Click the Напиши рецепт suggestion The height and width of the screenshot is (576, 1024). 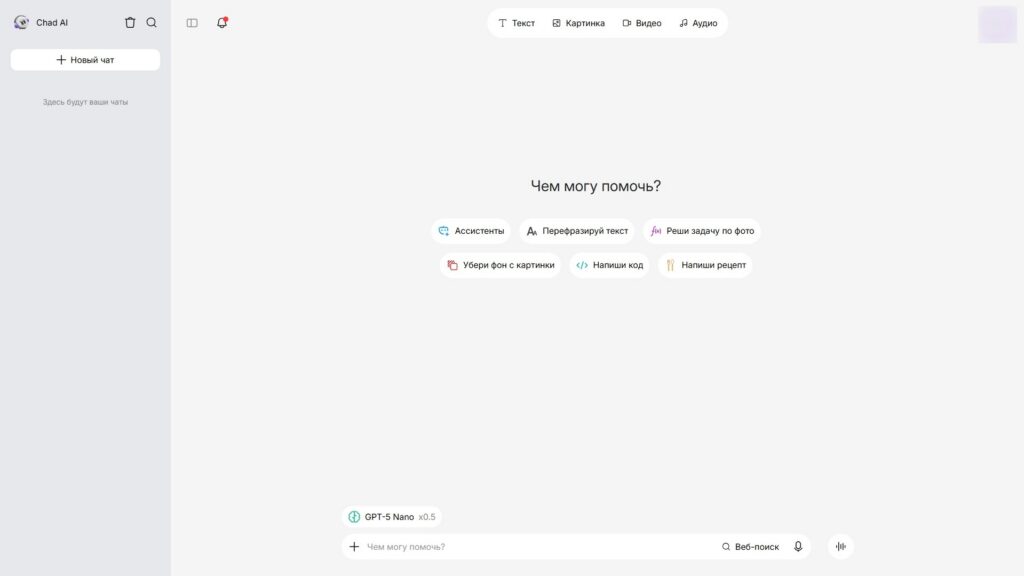(x=705, y=265)
